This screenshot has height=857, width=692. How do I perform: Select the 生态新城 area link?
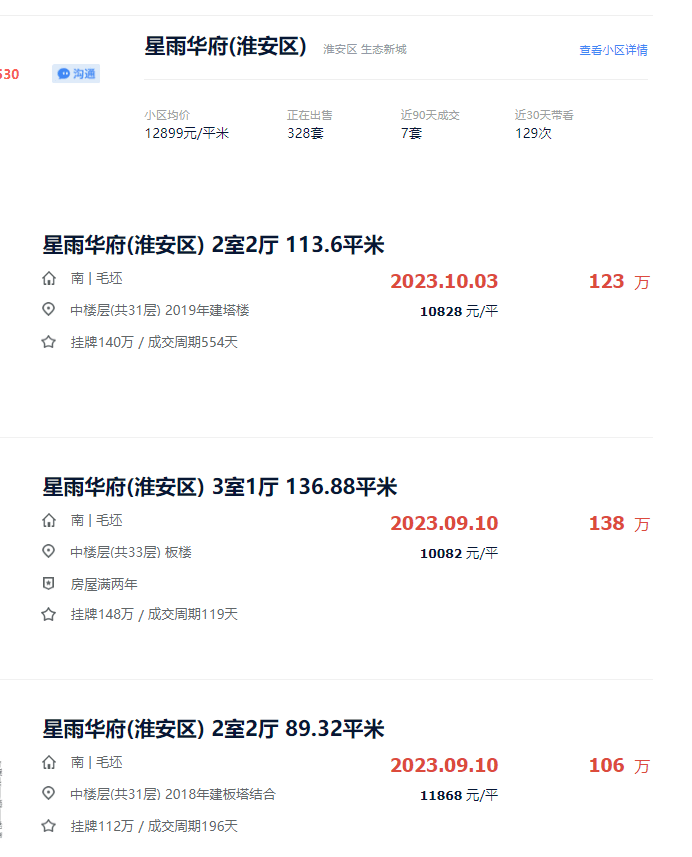coord(384,50)
